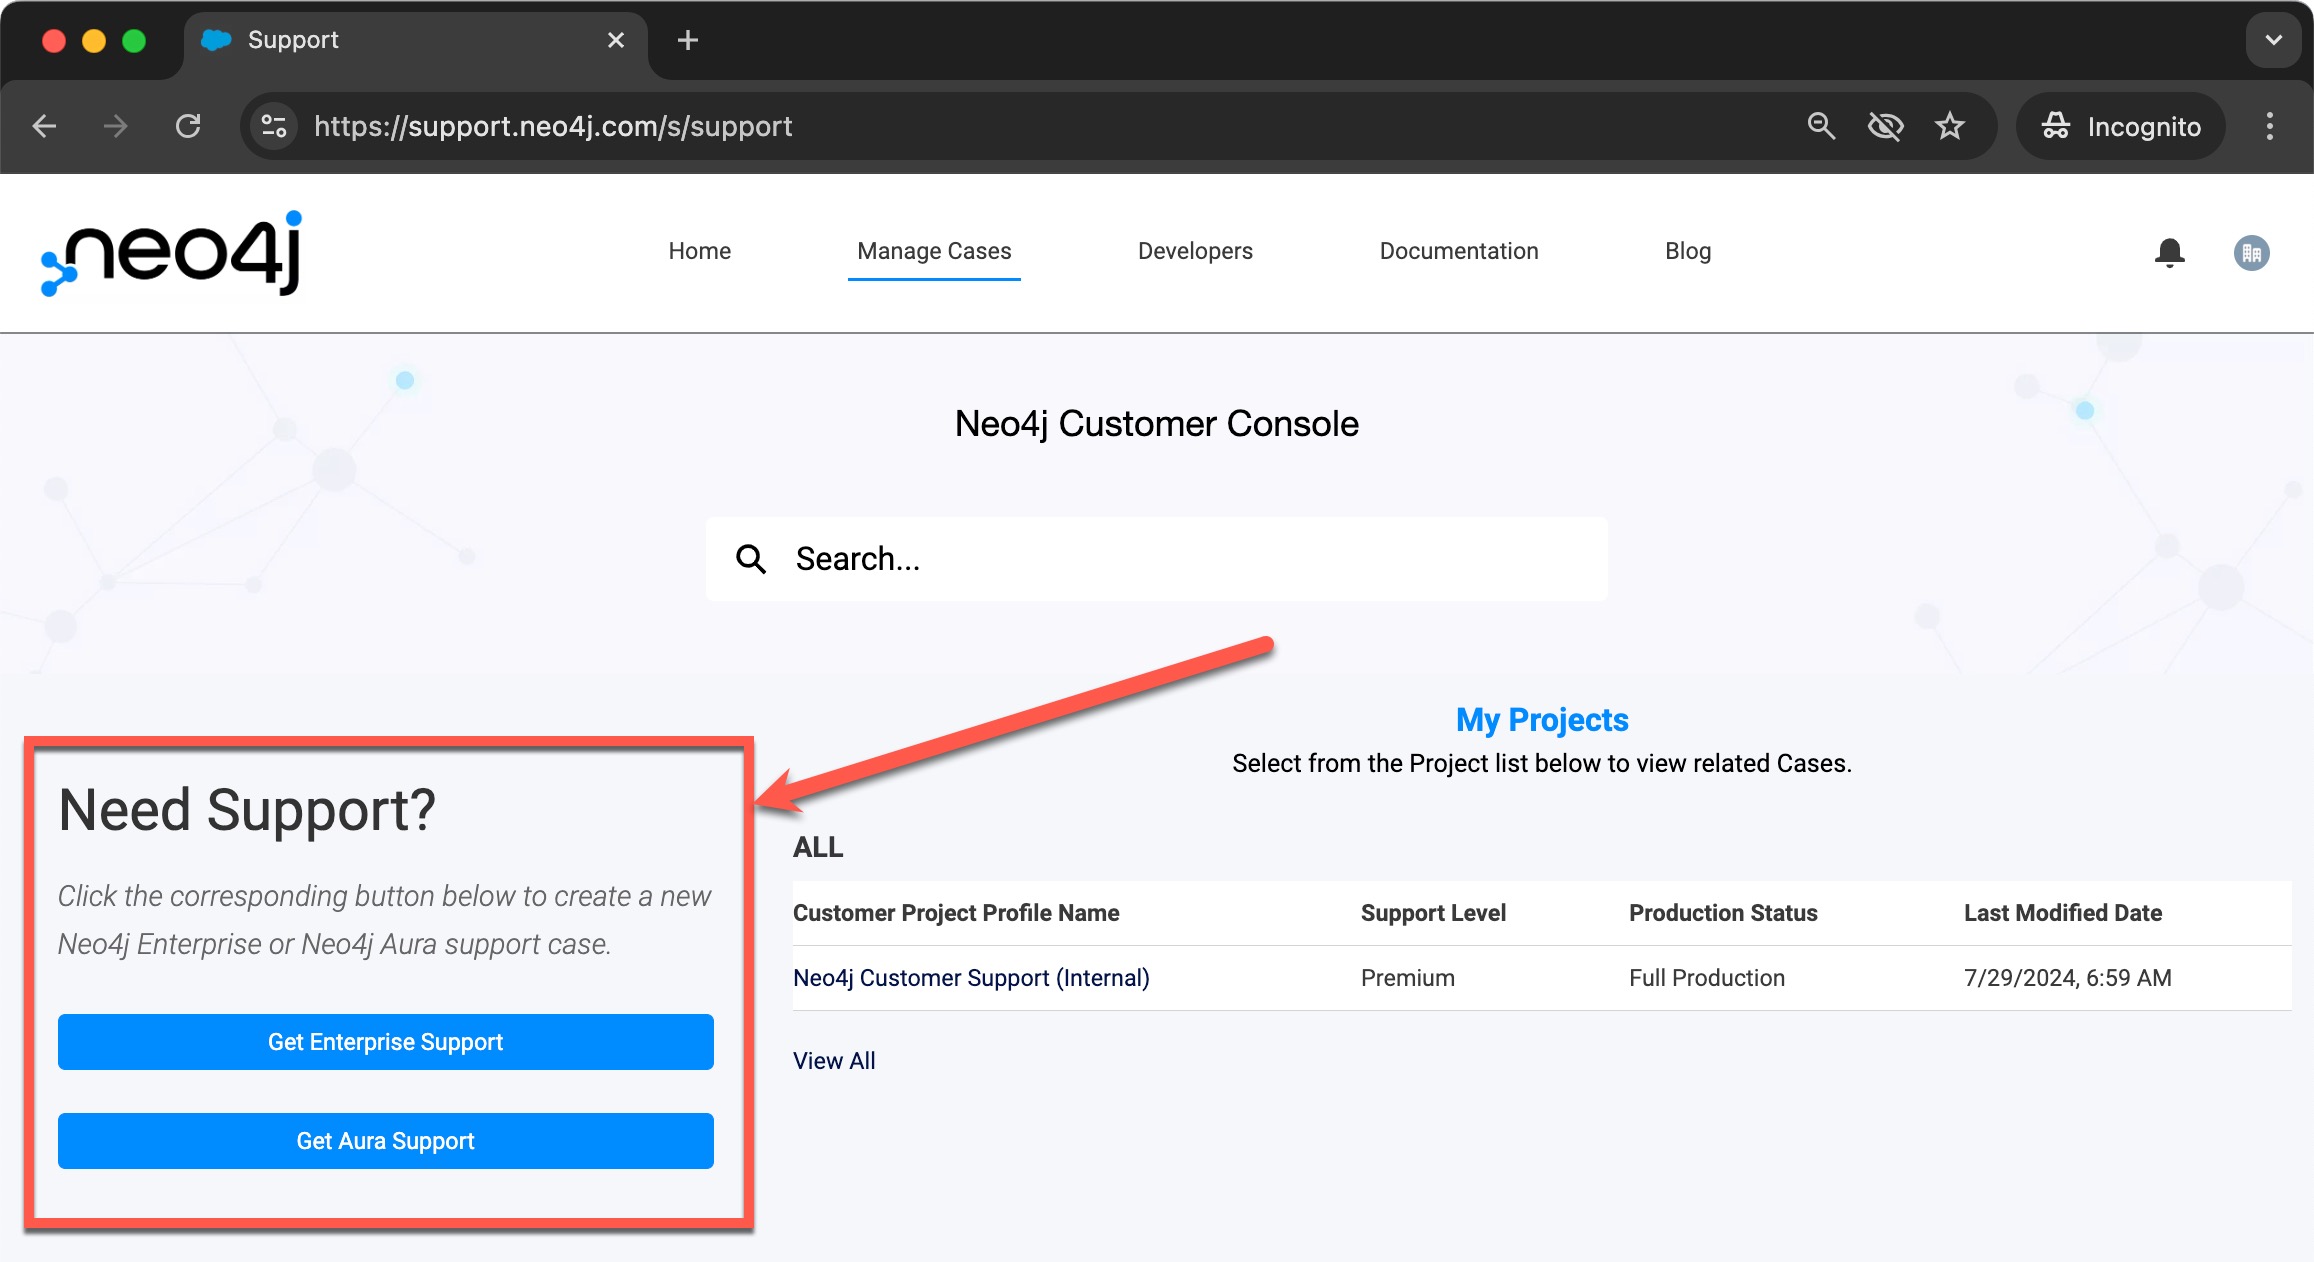Click the ALL list label
2314x1262 pixels.
click(x=818, y=847)
